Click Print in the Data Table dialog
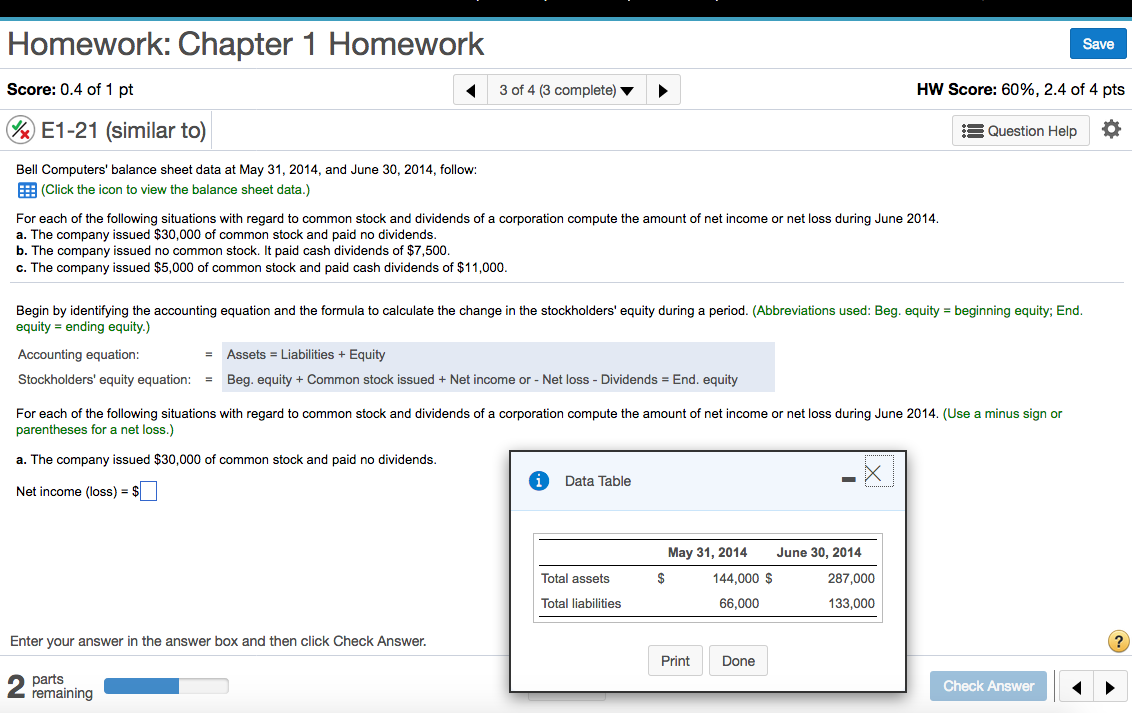The width and height of the screenshot is (1132, 713). (675, 660)
